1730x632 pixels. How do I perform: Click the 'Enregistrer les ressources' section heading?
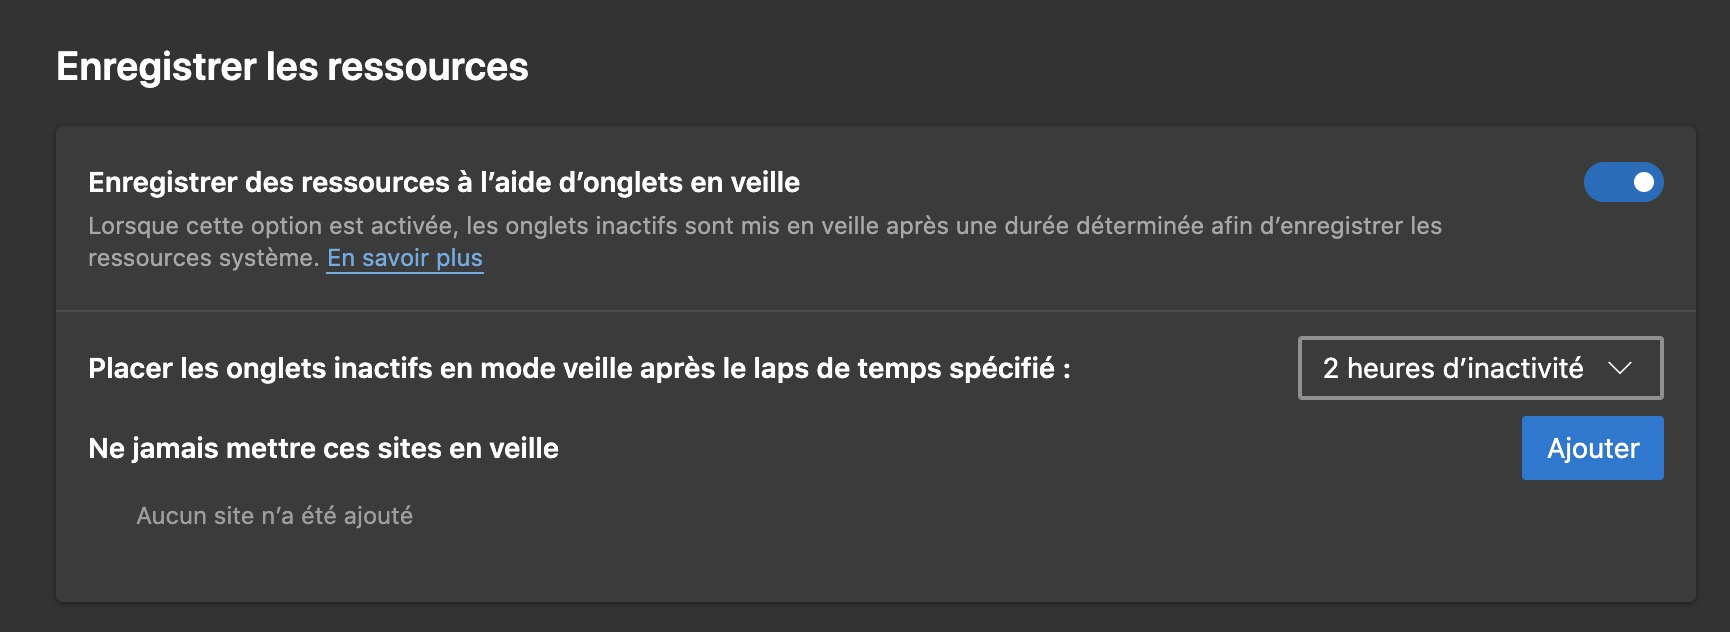292,67
